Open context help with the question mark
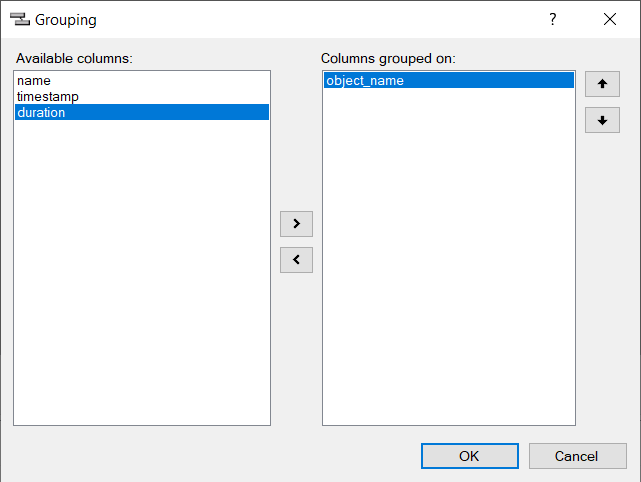Image resolution: width=641 pixels, height=482 pixels. coord(553,19)
